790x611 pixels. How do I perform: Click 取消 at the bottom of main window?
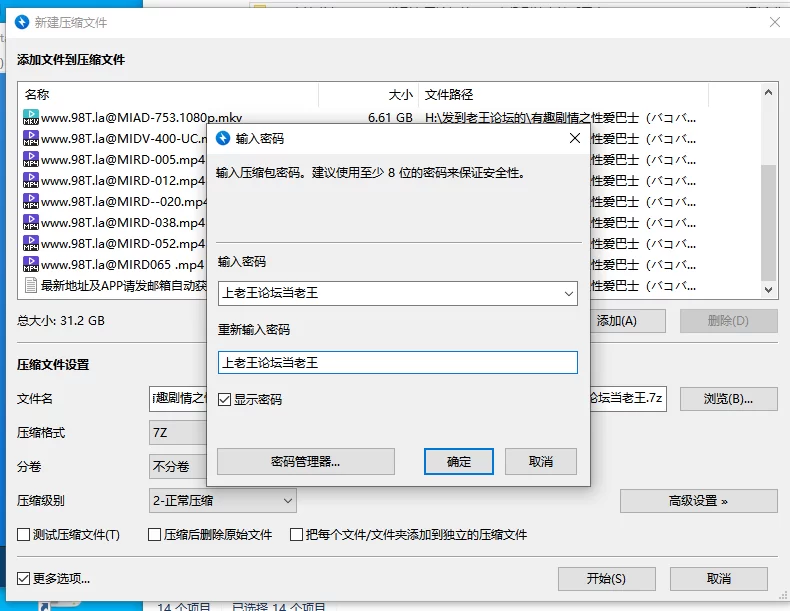pos(718,579)
